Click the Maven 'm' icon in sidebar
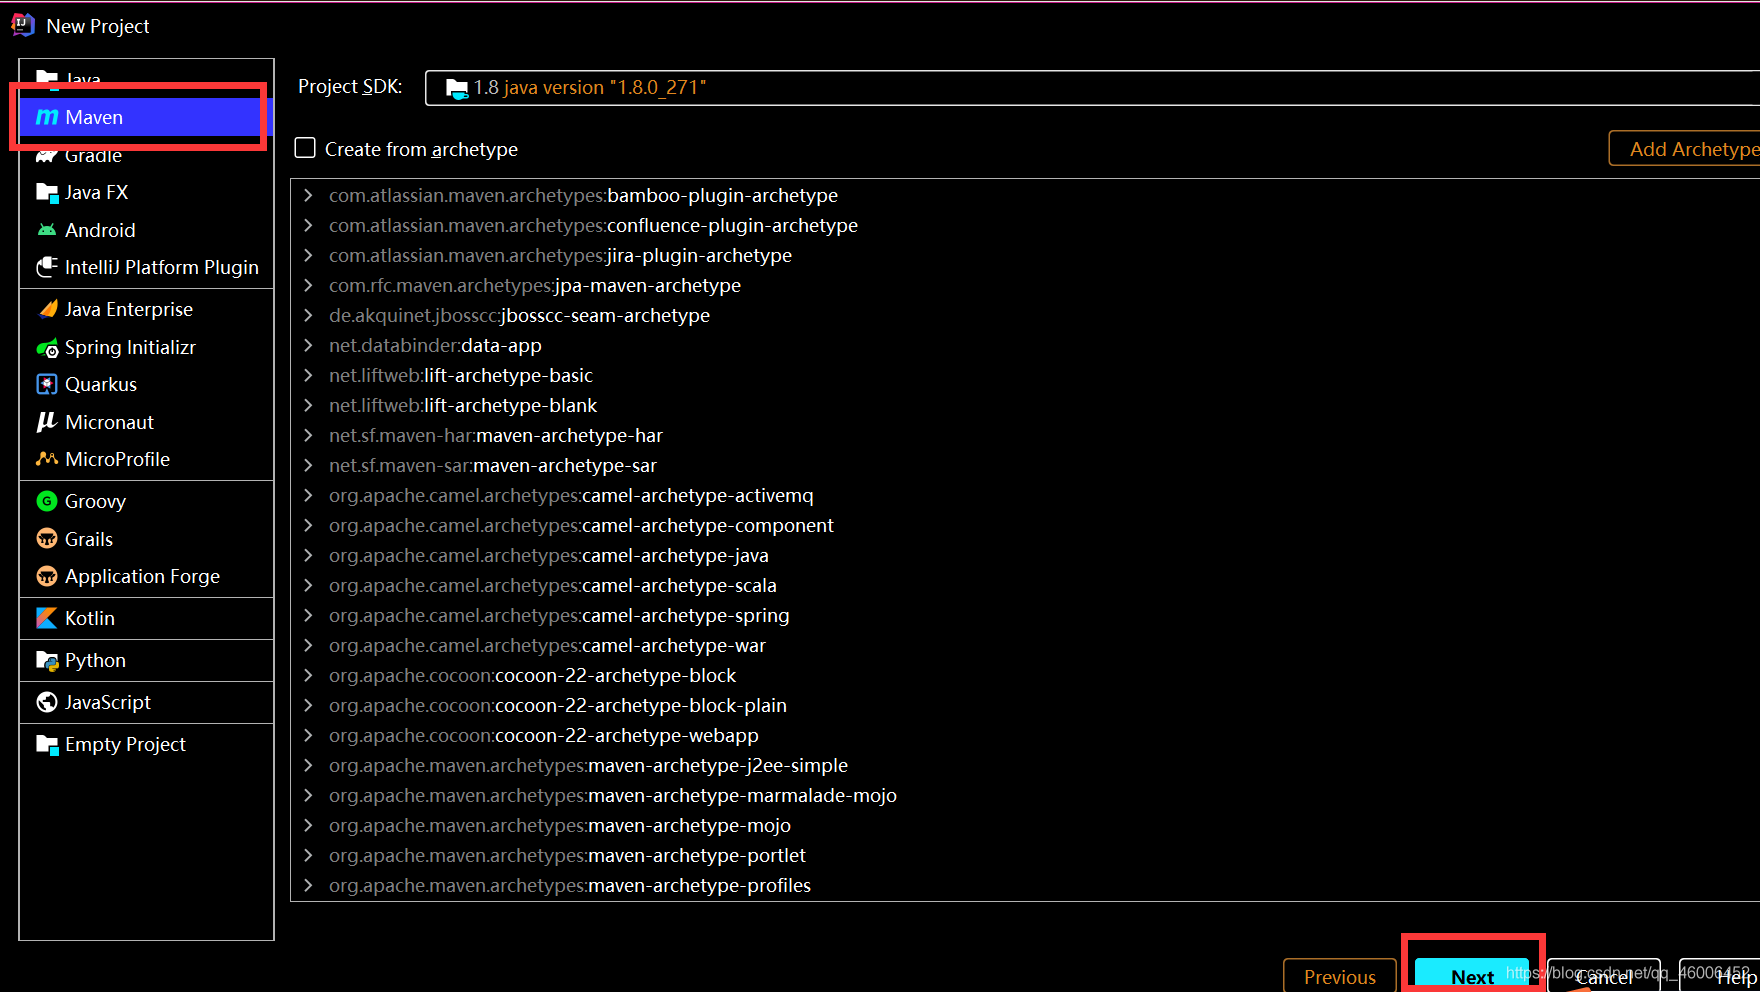 click(47, 117)
